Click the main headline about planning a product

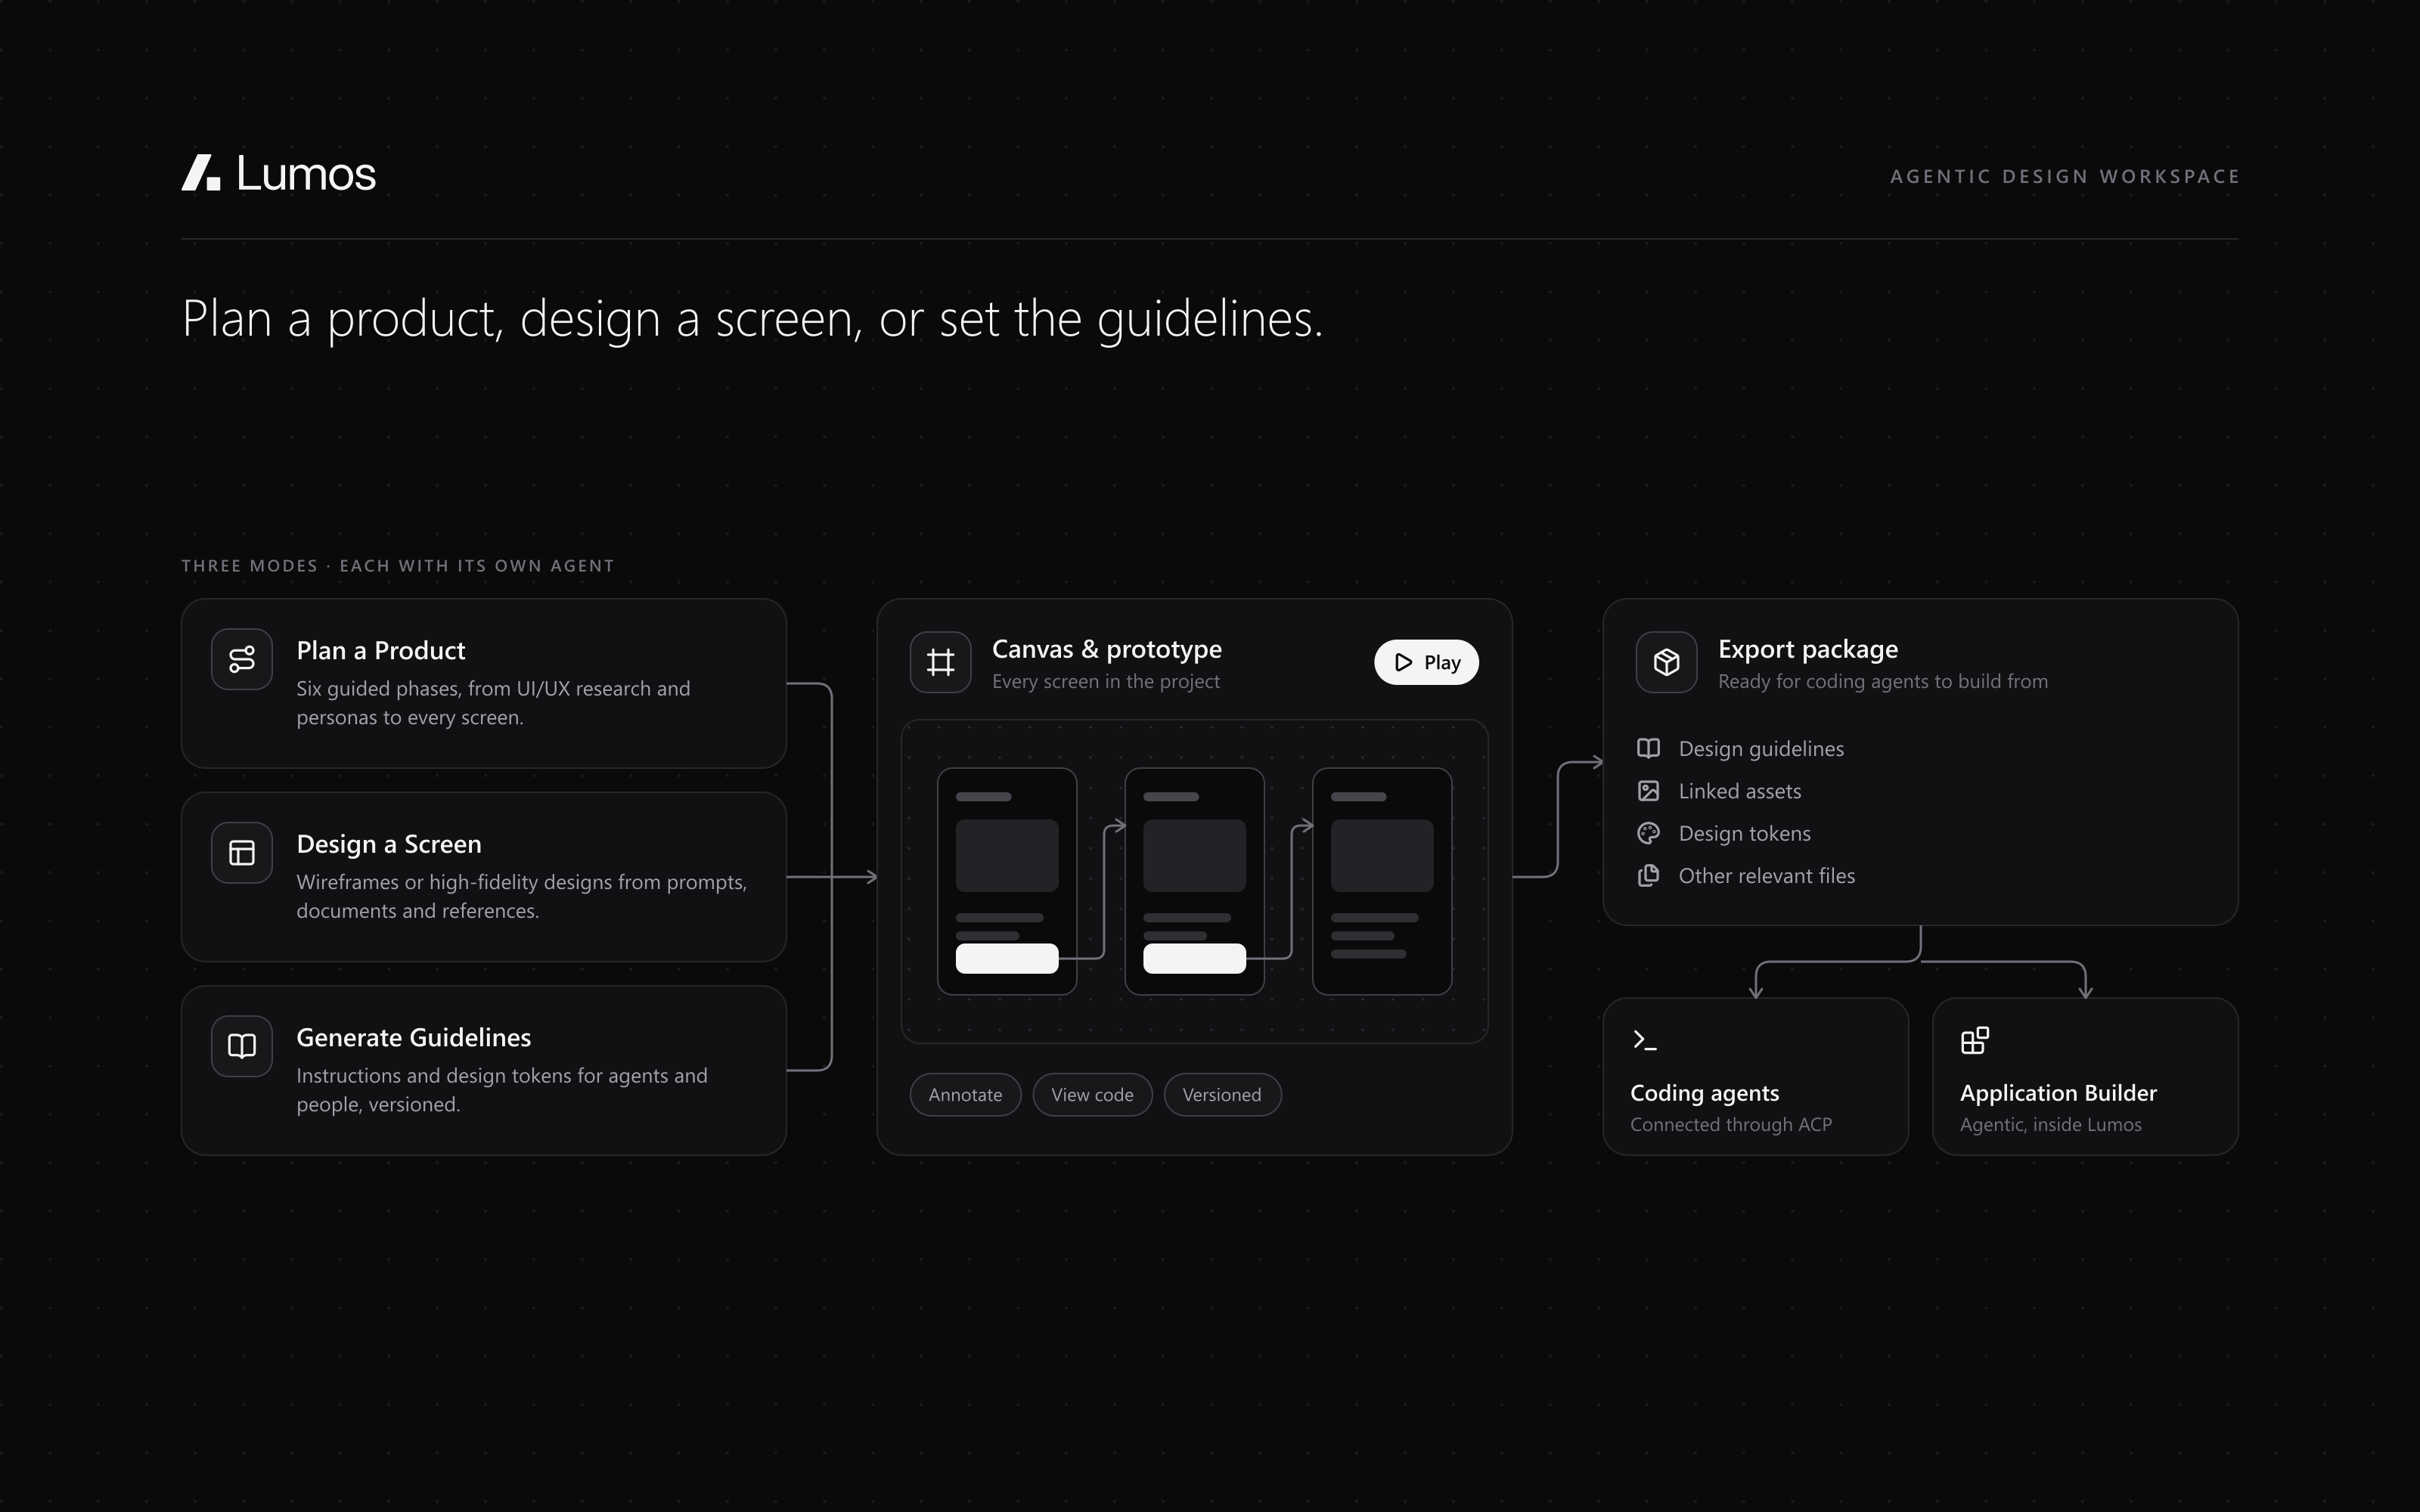(x=752, y=319)
